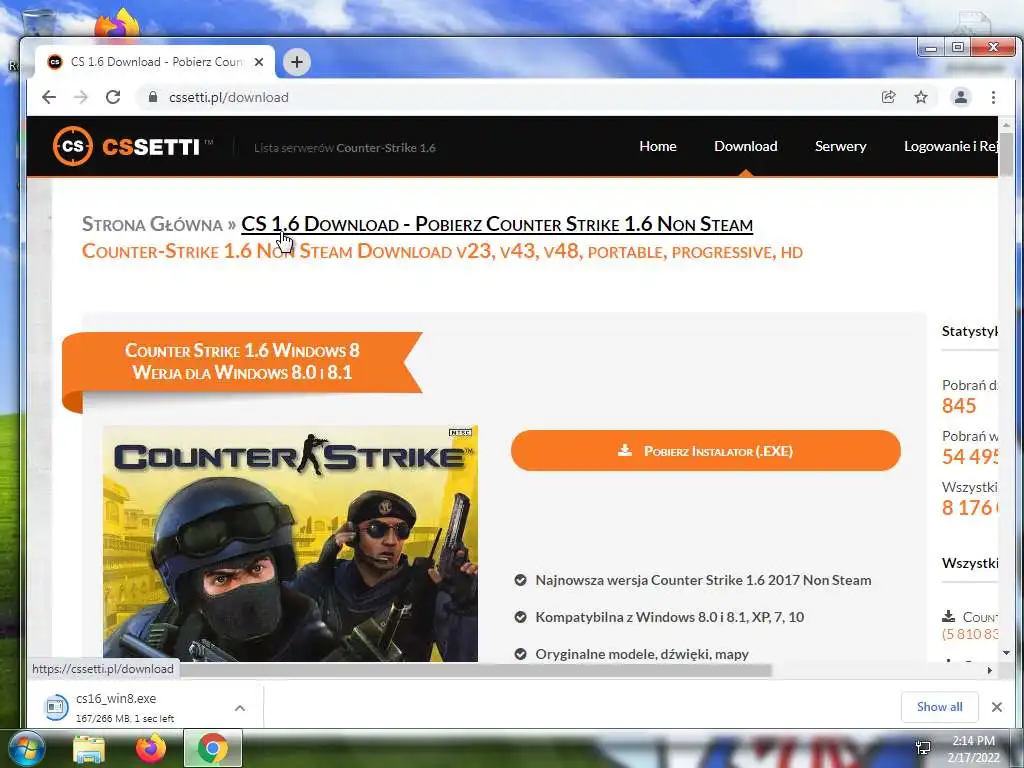The width and height of the screenshot is (1024, 768).
Task: Open Chrome's three-dot menu
Action: click(993, 97)
